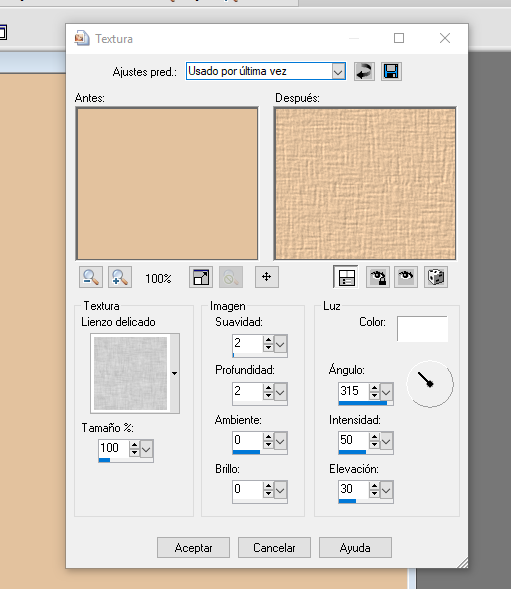Viewport: 511px width, 589px height.
Task: Toggle the show/hide previews panel button
Action: click(346, 277)
